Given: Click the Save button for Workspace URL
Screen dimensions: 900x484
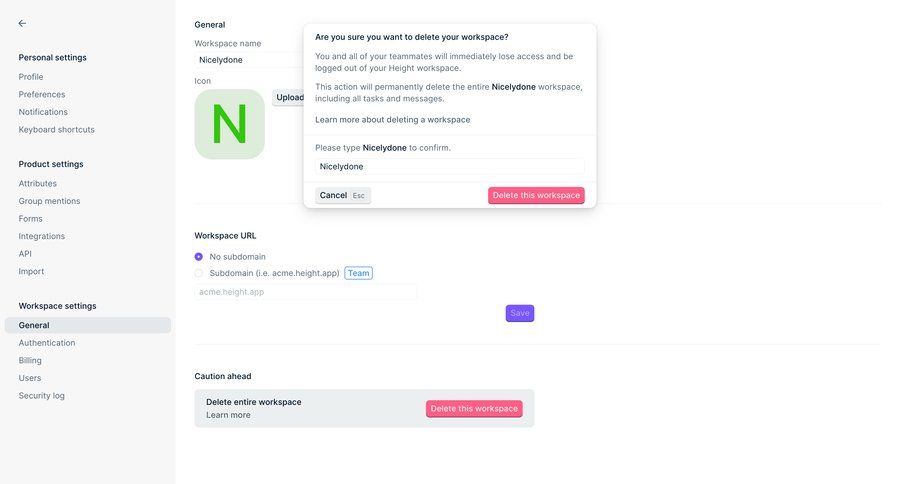Looking at the screenshot, I should click(520, 313).
